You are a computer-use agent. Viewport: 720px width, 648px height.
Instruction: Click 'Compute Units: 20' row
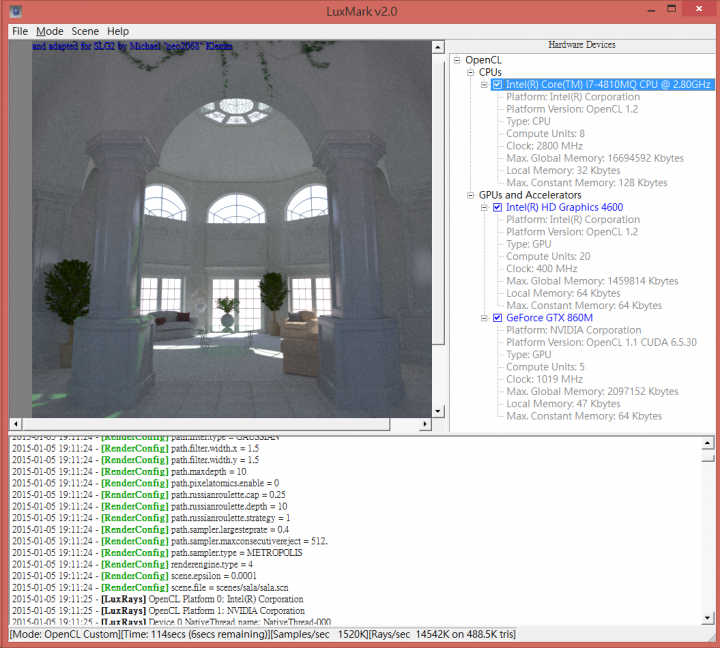548,257
